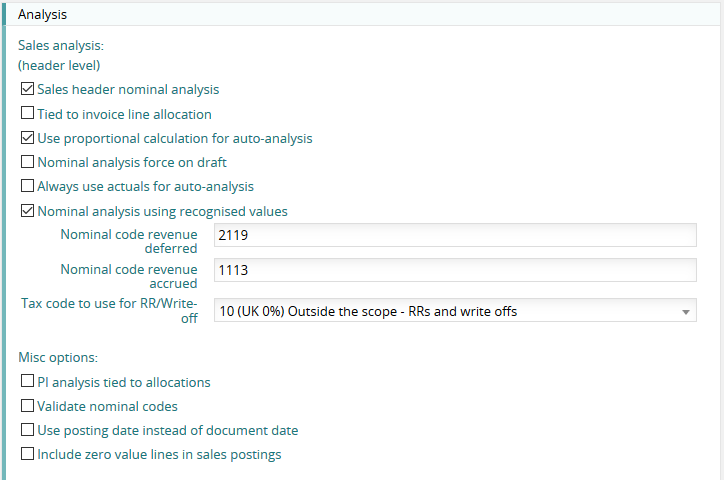724x480 pixels.
Task: Click the tax code dropdown arrow
Action: tap(685, 312)
